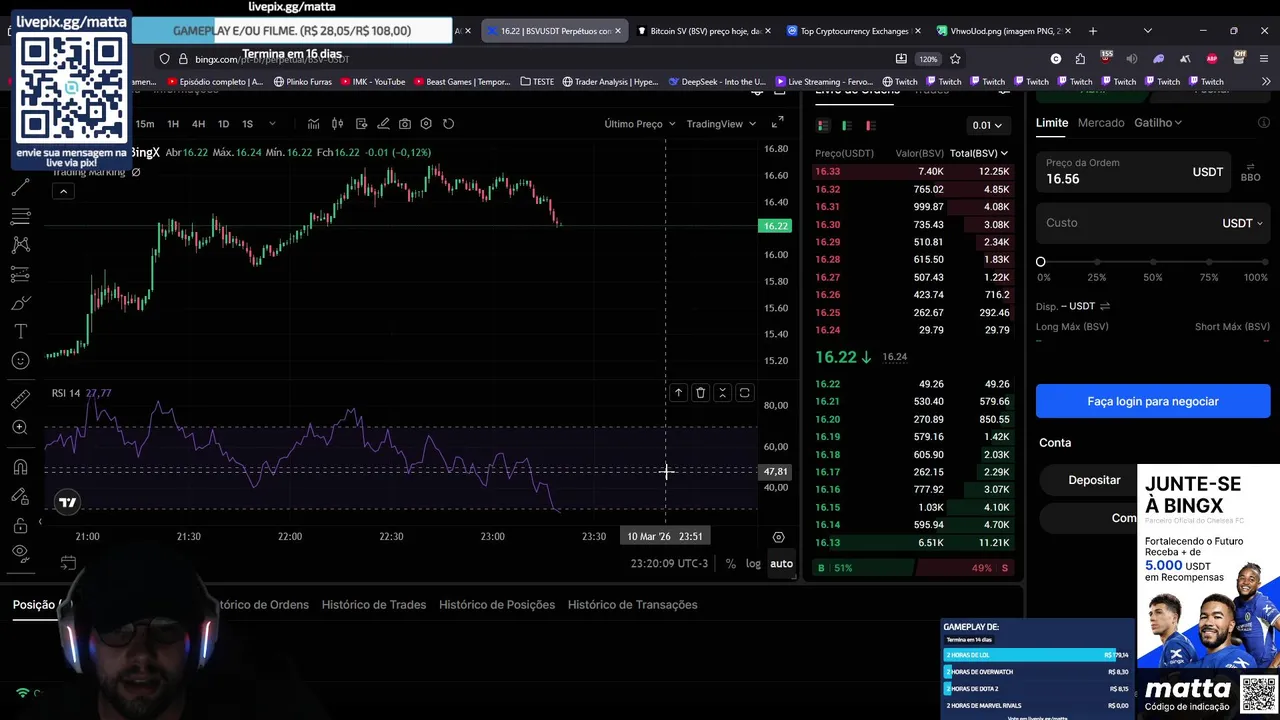Open the 0.01 price grouping dropdown
1280x720 pixels.
point(987,125)
